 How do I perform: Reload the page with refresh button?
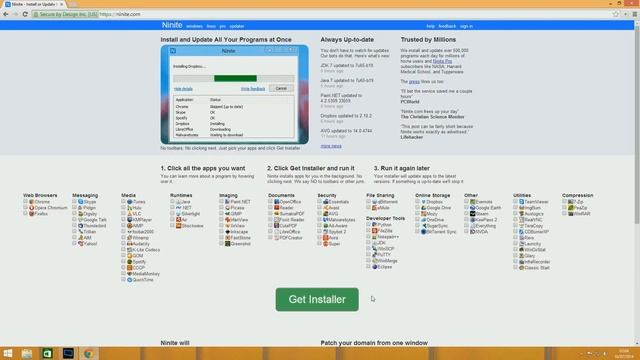coord(25,14)
